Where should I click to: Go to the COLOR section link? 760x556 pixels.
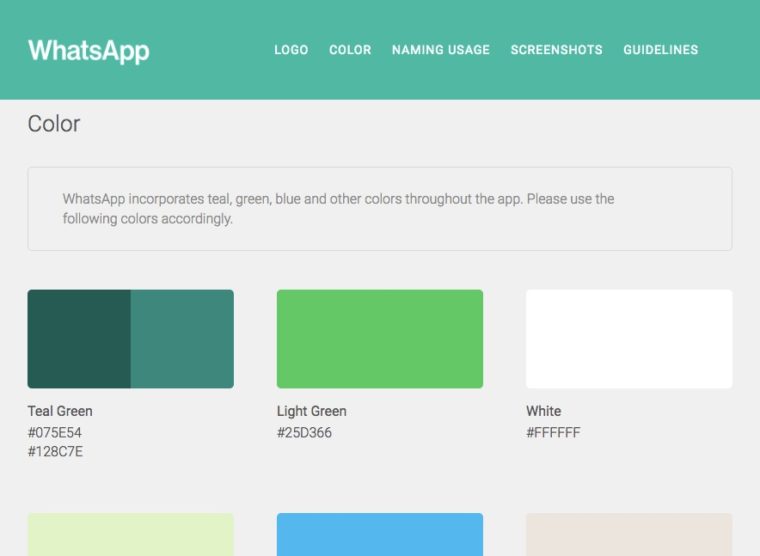pyautogui.click(x=350, y=50)
